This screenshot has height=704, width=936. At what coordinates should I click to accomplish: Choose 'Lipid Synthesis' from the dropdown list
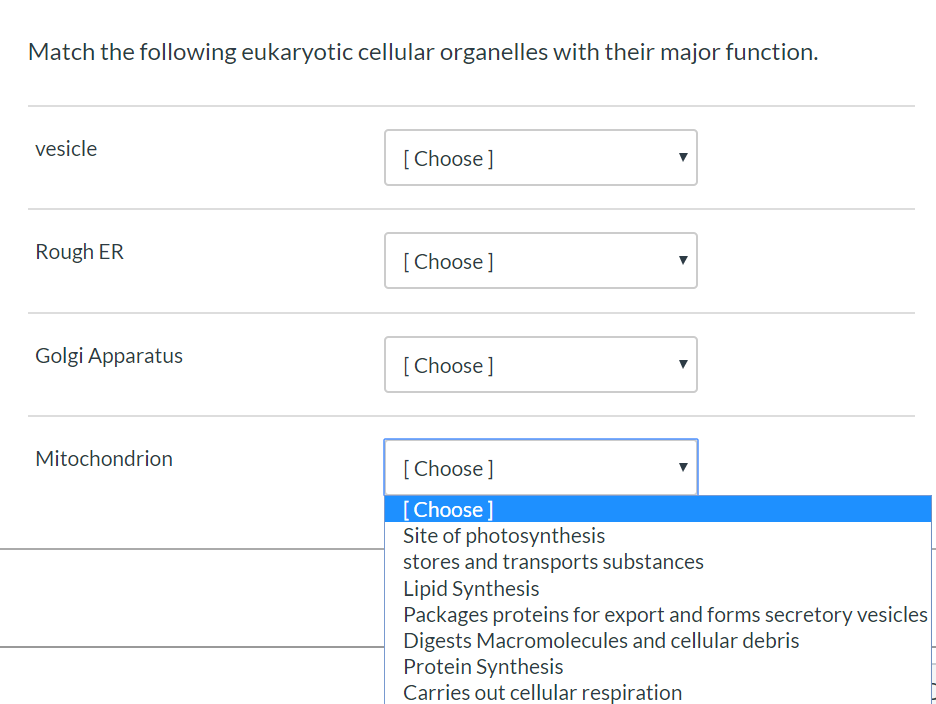[471, 588]
